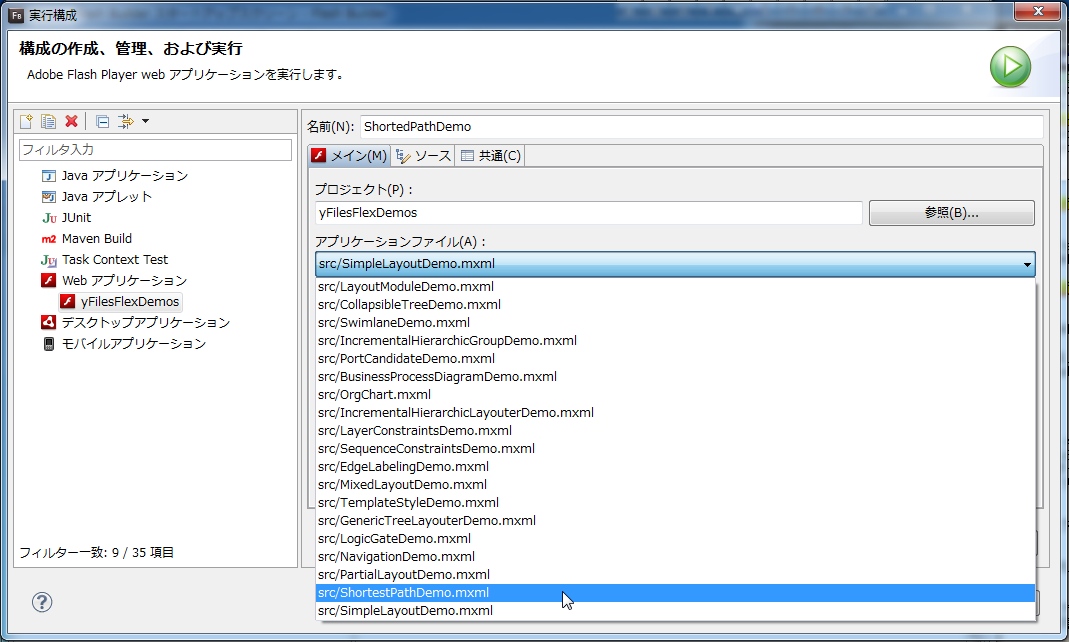
Task: Close the 実行構成 dialog window
Action: pyautogui.click(x=1038, y=11)
